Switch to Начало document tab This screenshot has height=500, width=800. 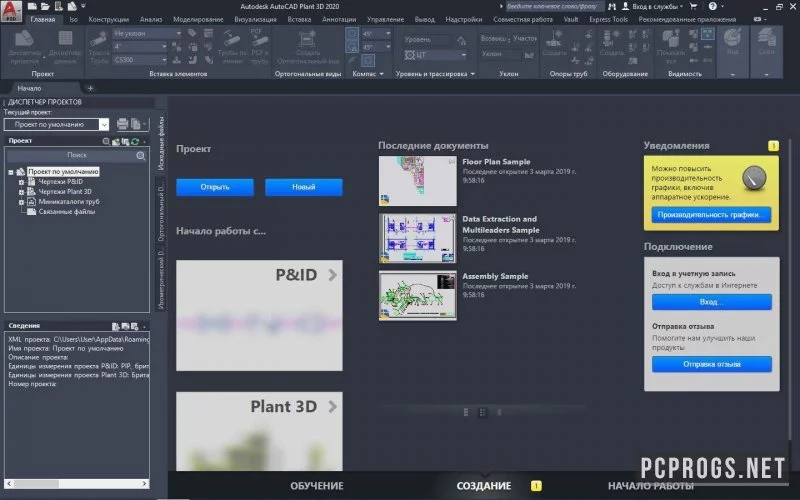(x=29, y=88)
